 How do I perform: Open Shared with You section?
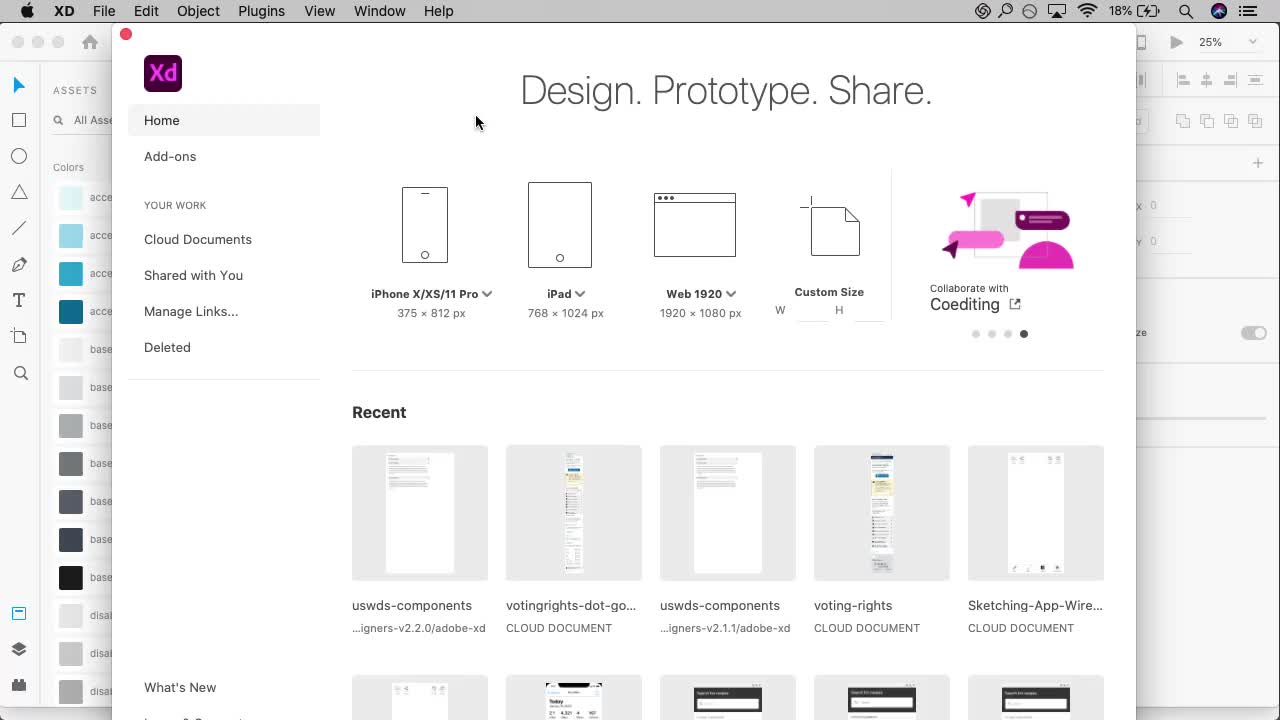pos(193,276)
